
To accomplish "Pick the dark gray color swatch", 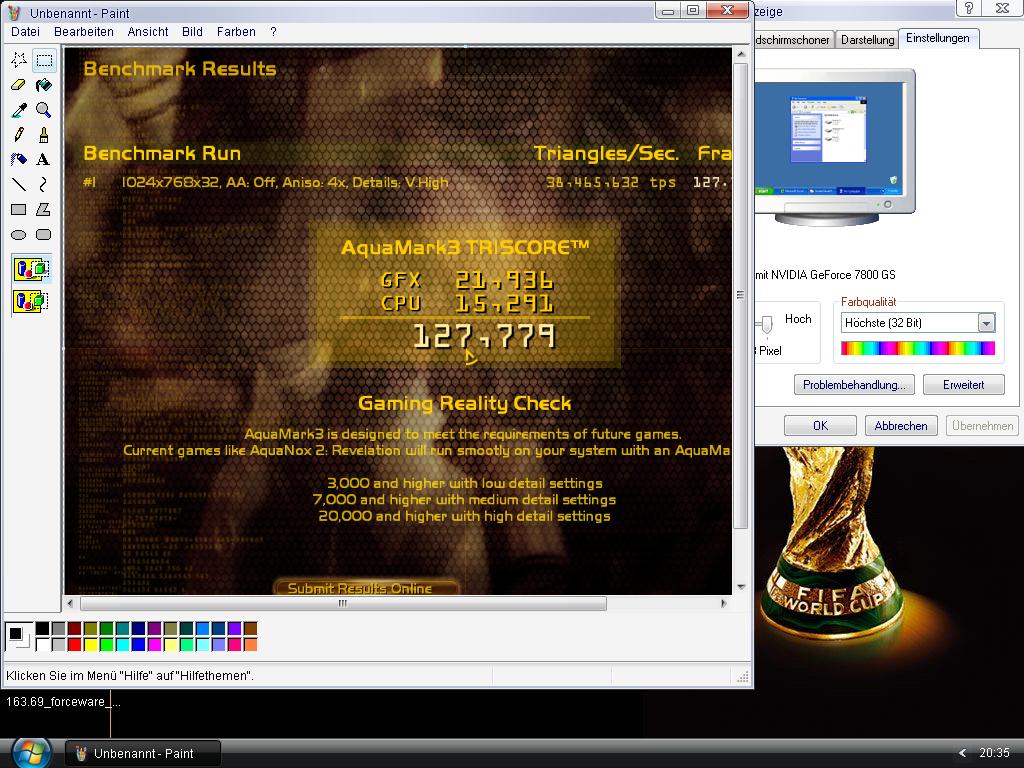I will (x=58, y=629).
